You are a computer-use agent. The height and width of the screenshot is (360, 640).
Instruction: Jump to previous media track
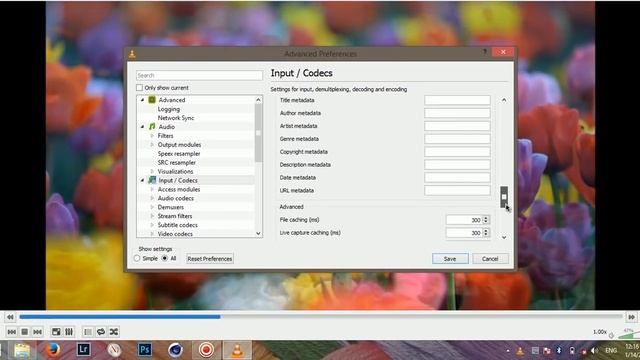pos(12,332)
